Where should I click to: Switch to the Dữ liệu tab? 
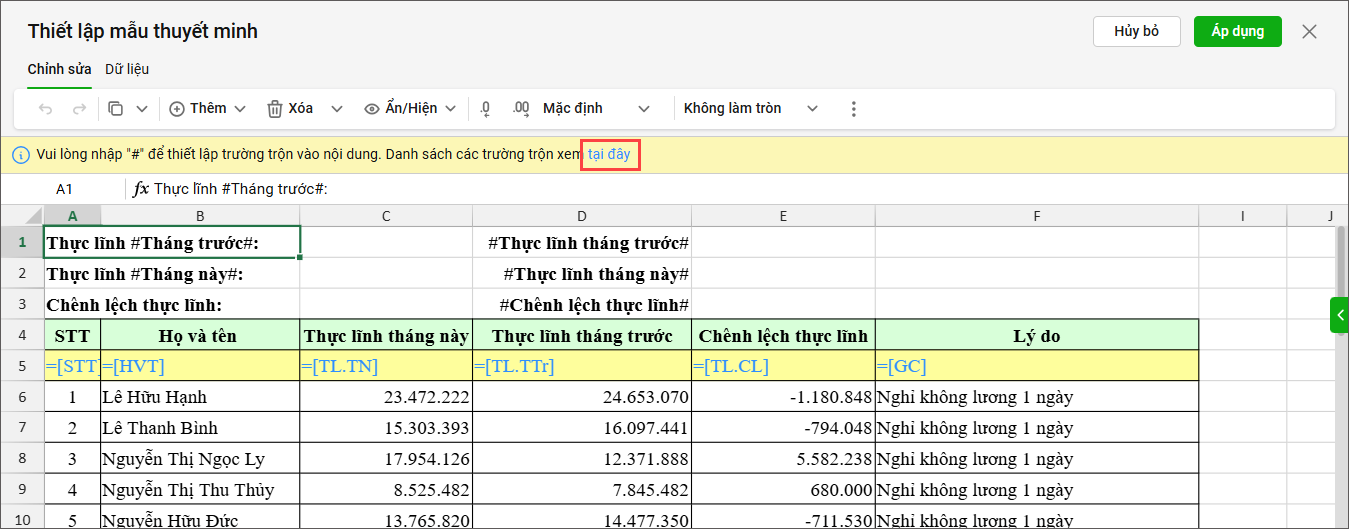(127, 69)
